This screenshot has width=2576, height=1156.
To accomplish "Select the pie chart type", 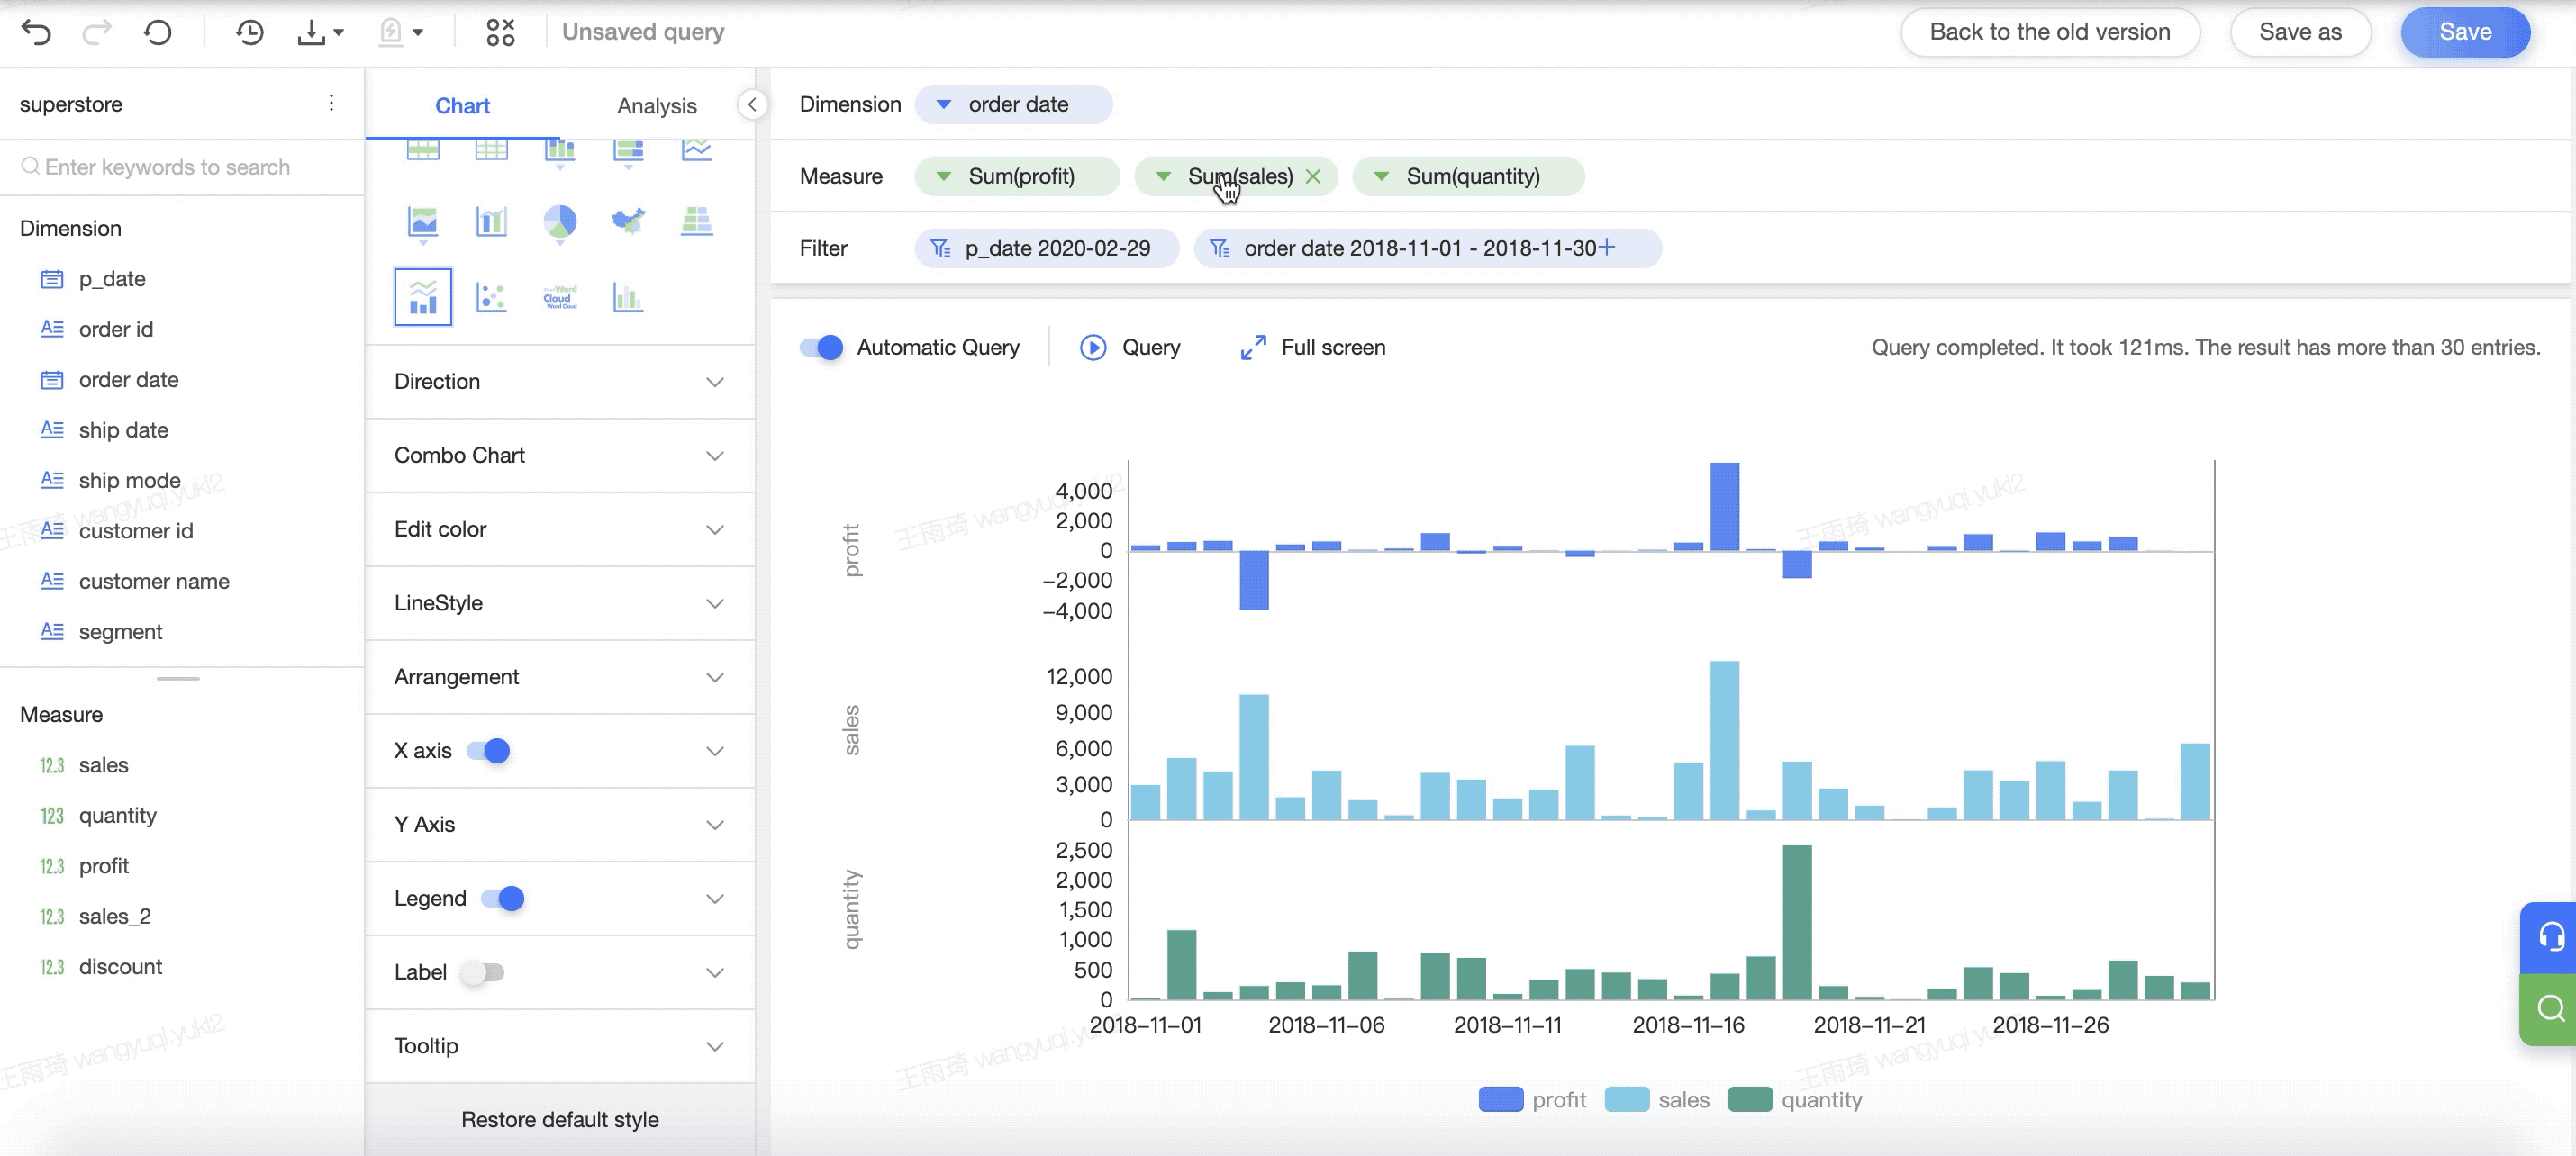I will 560,222.
